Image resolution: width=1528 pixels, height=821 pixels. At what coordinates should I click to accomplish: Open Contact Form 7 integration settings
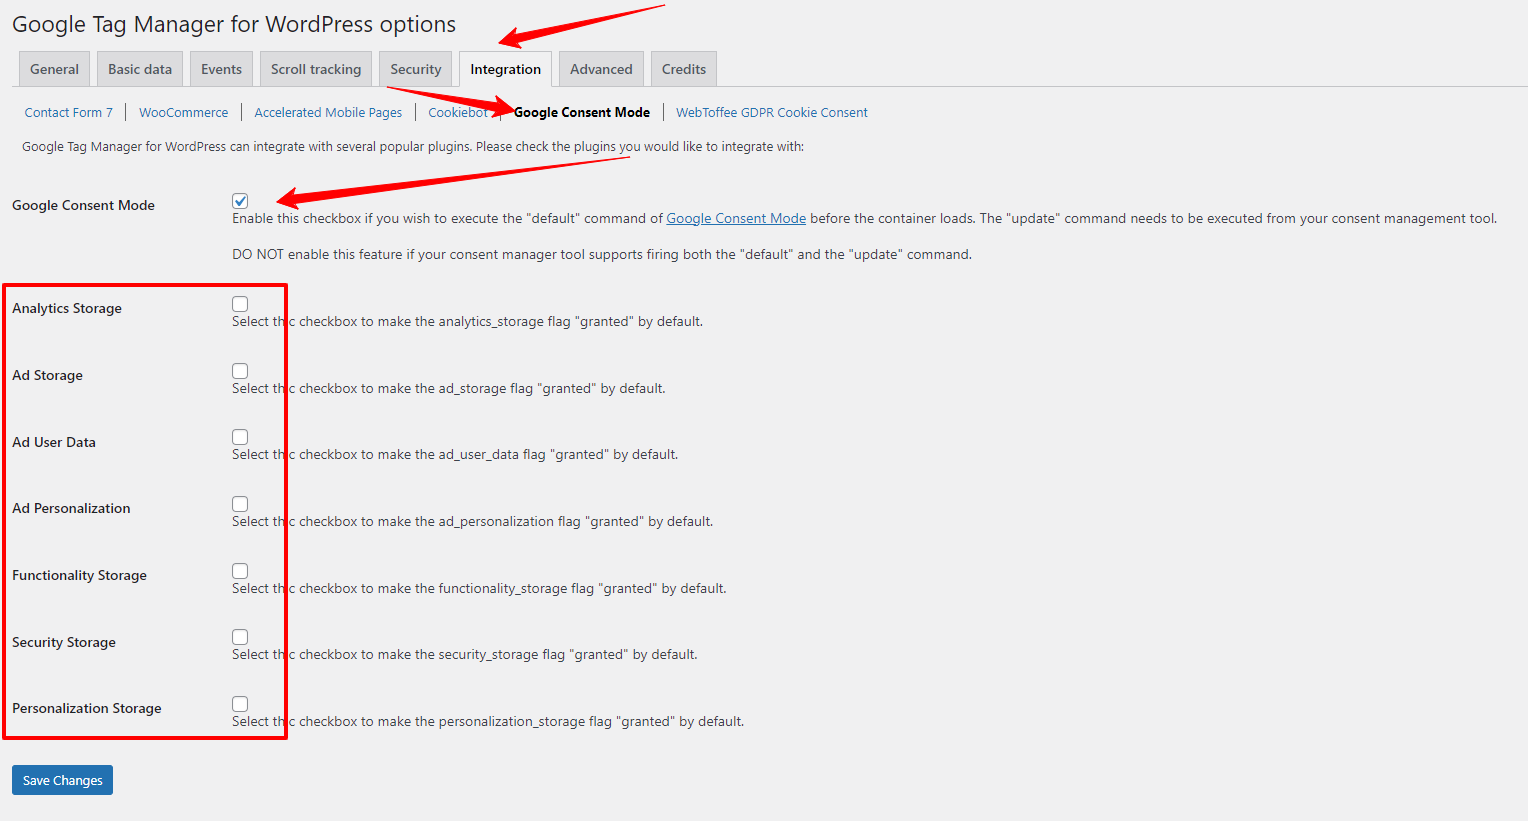pos(69,113)
